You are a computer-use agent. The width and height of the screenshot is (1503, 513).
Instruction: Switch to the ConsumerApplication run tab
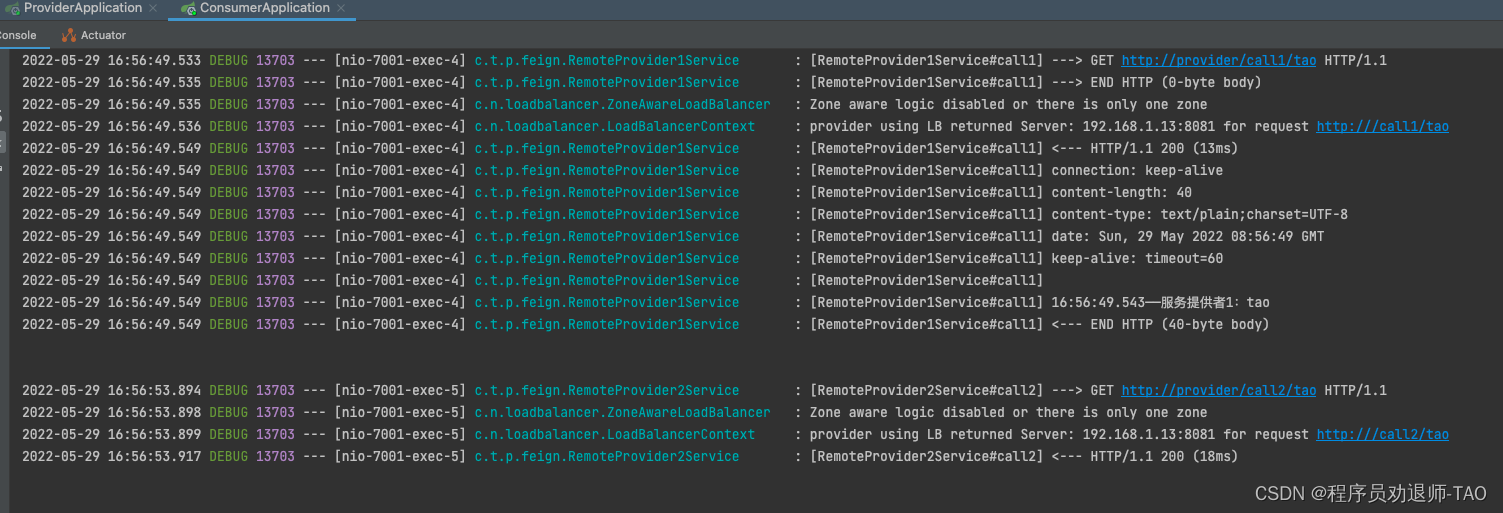(264, 8)
